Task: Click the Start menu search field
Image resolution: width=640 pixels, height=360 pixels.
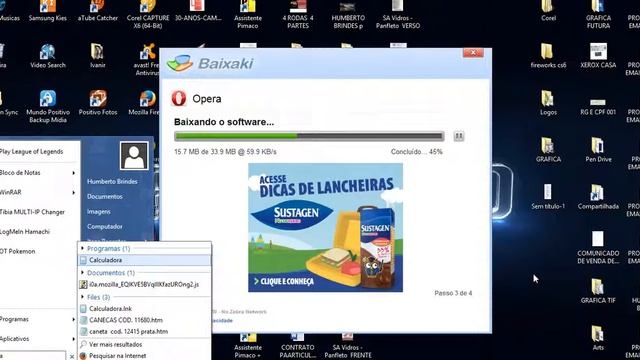Action: (33, 356)
